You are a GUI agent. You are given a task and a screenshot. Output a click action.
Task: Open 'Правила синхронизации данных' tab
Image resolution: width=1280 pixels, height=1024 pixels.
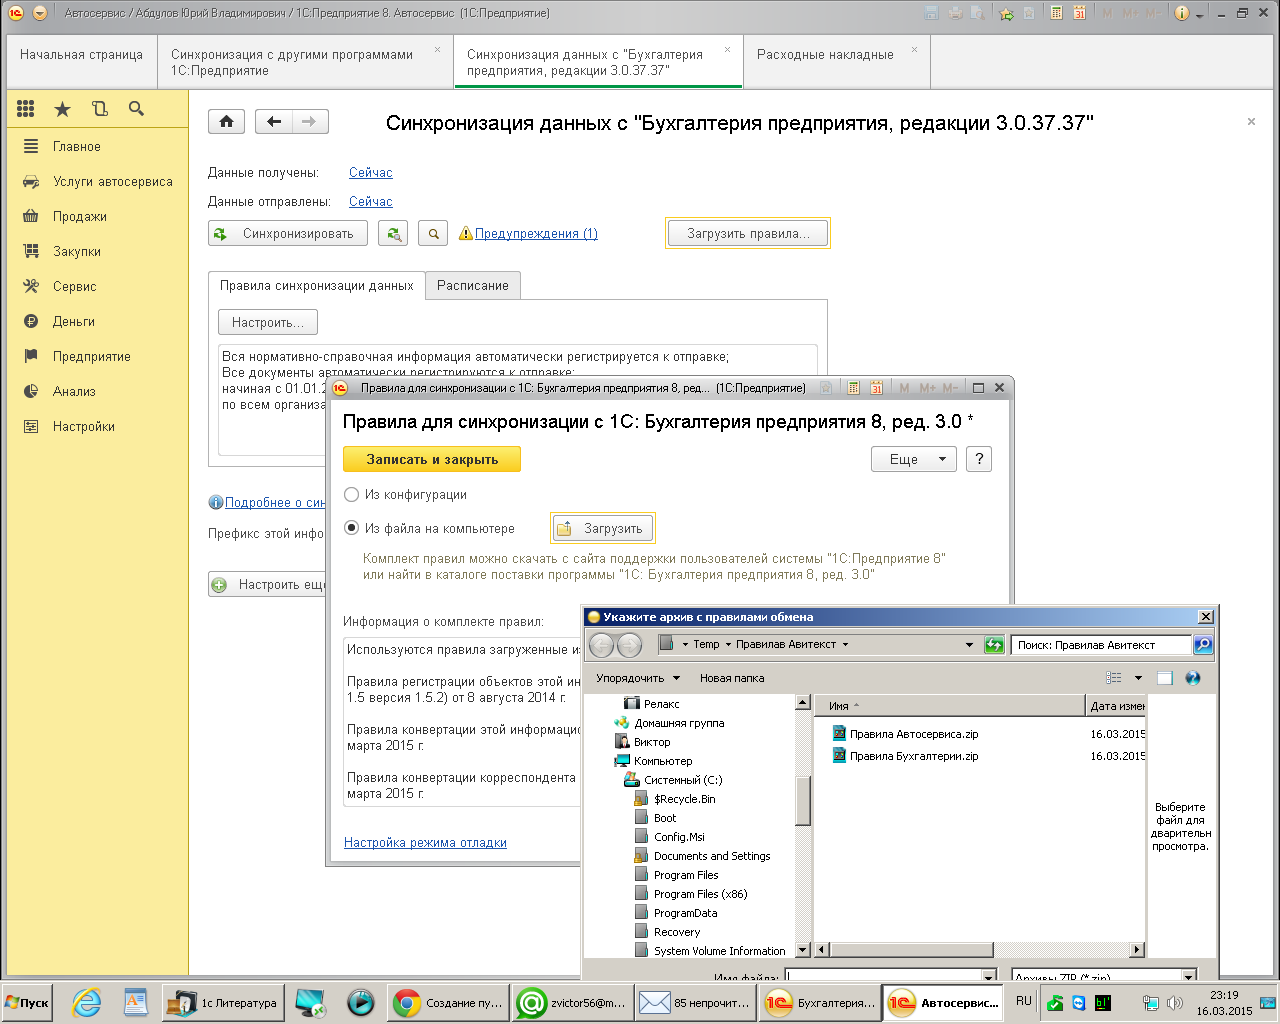(316, 285)
